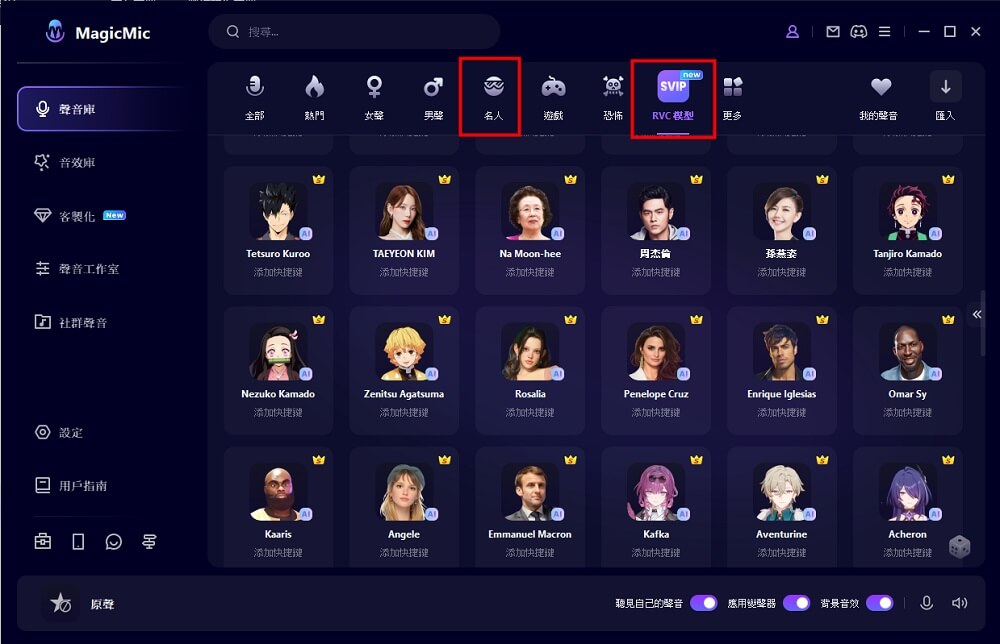Click 添加快捷鍵 under Nezuko Kamado
The width and height of the screenshot is (1000, 644).
278,412
